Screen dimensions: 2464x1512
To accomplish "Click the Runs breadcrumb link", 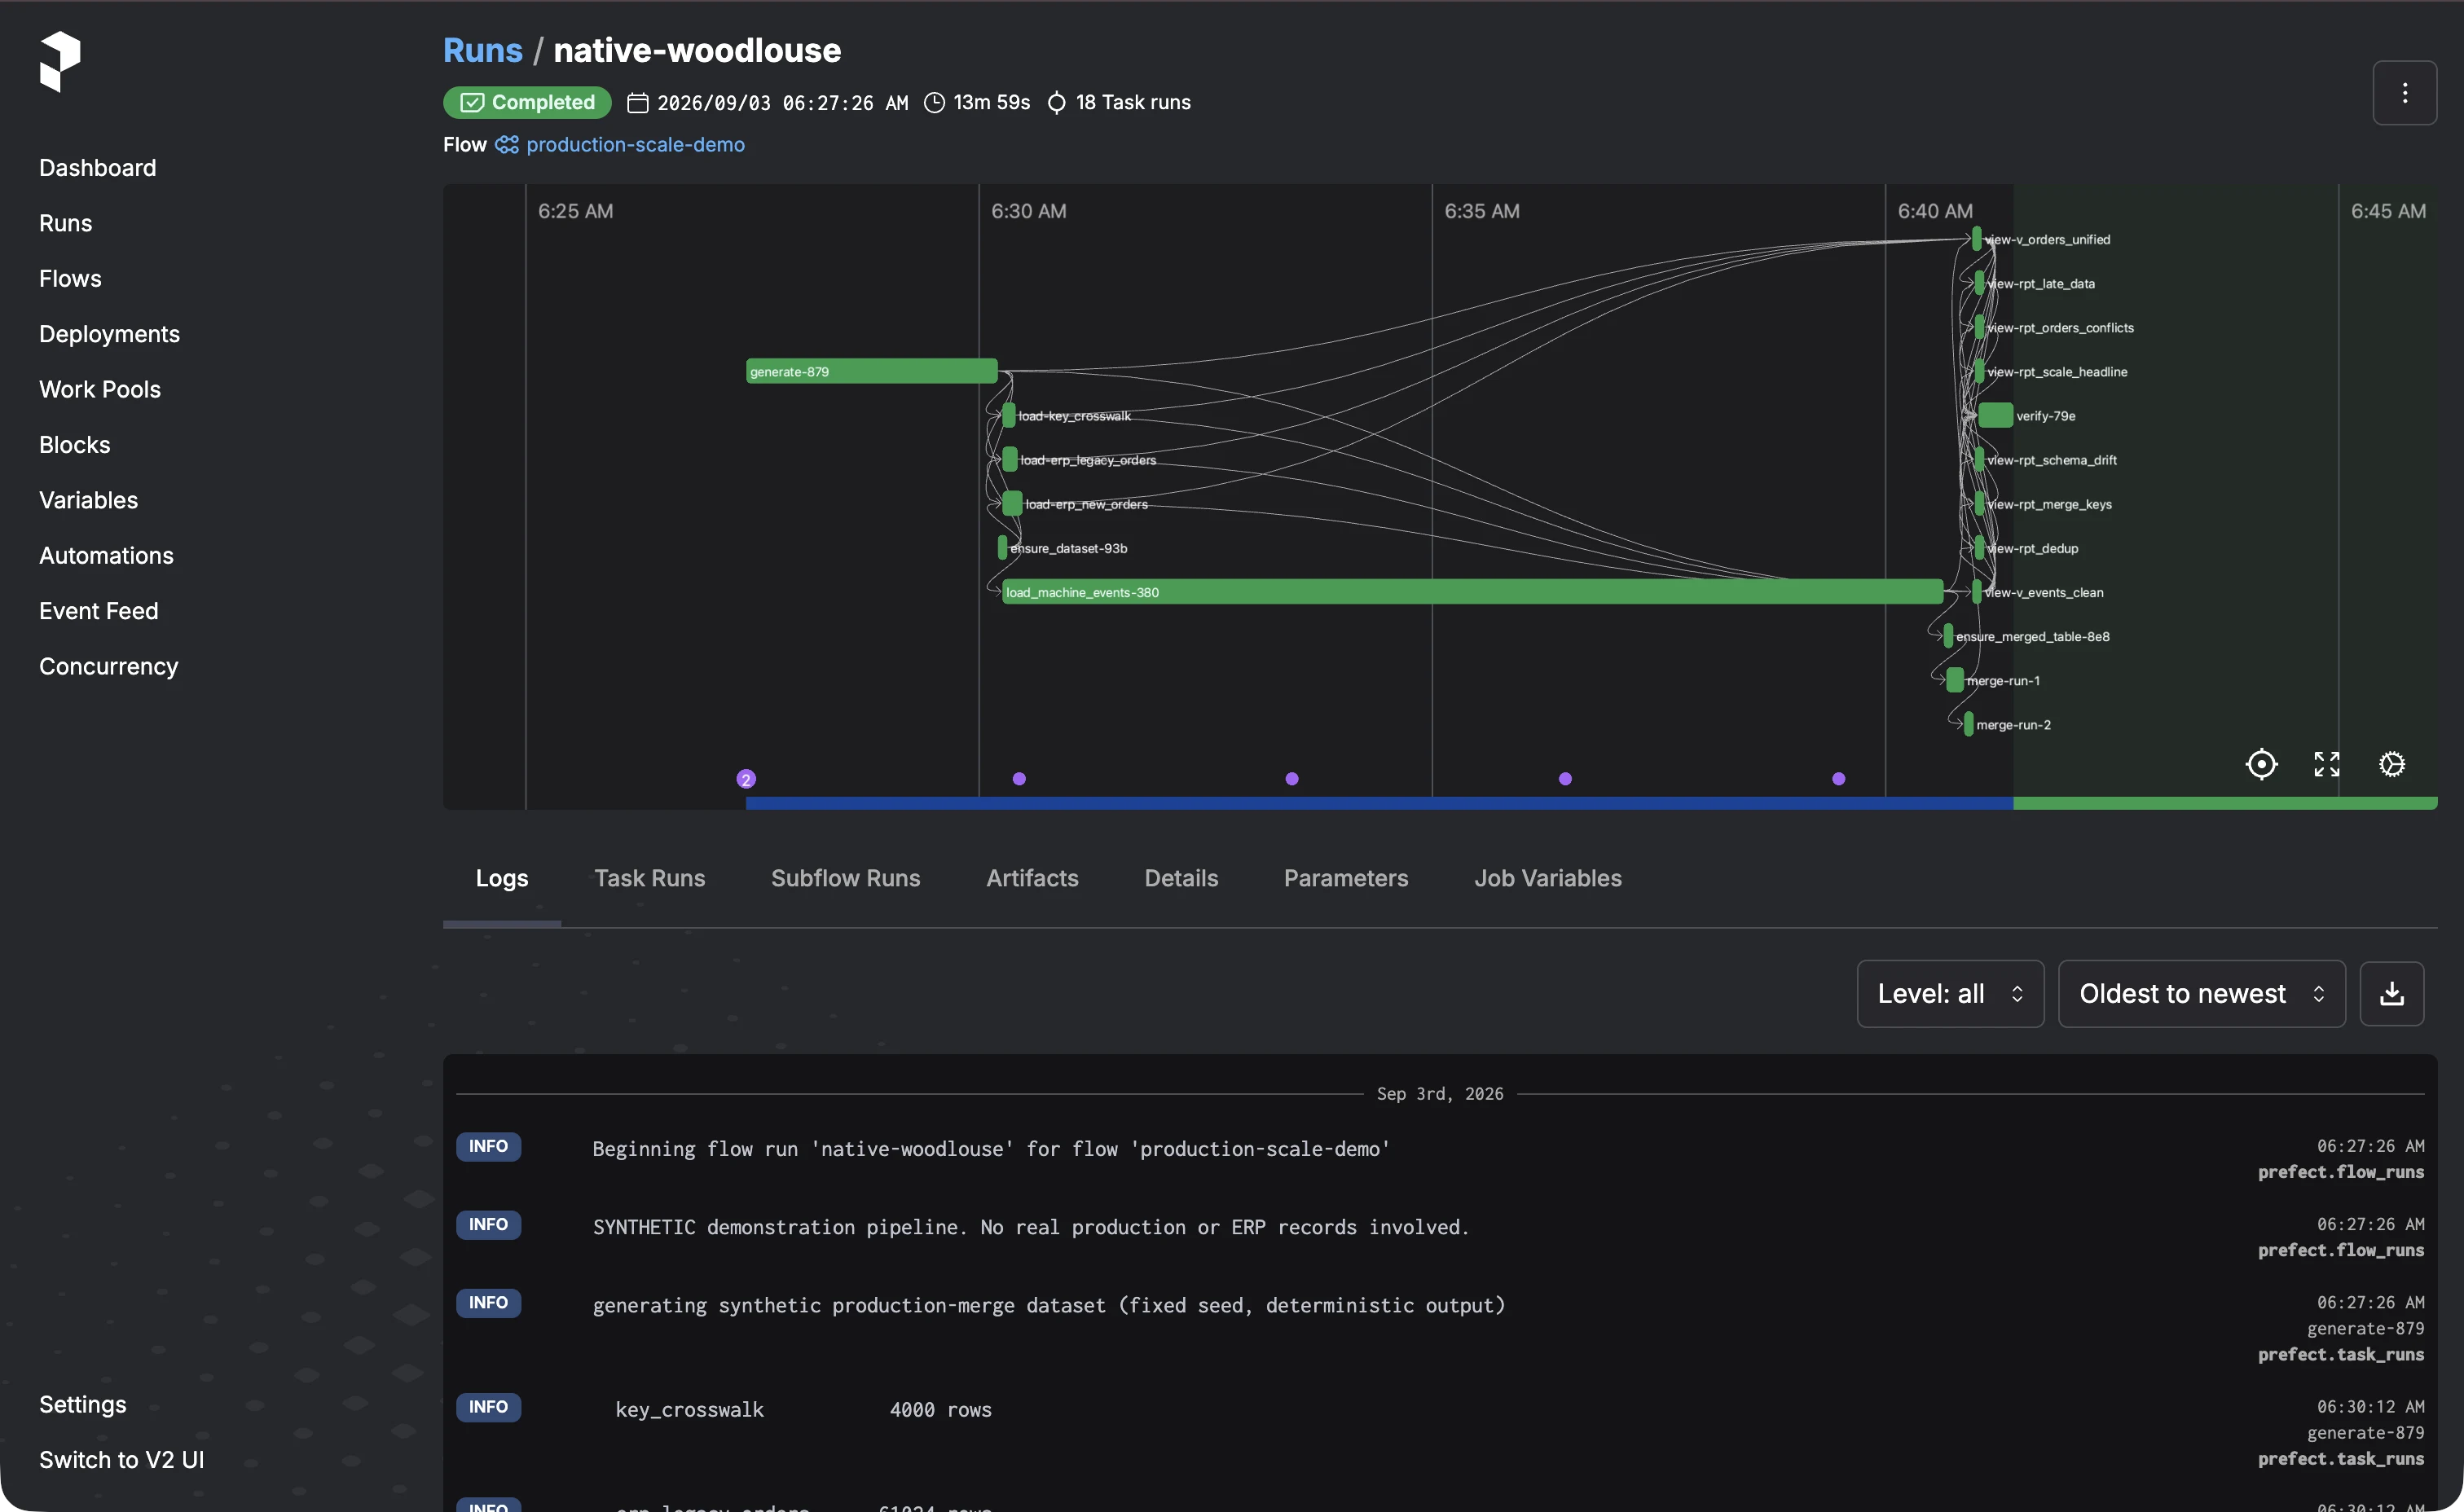I will (x=483, y=50).
